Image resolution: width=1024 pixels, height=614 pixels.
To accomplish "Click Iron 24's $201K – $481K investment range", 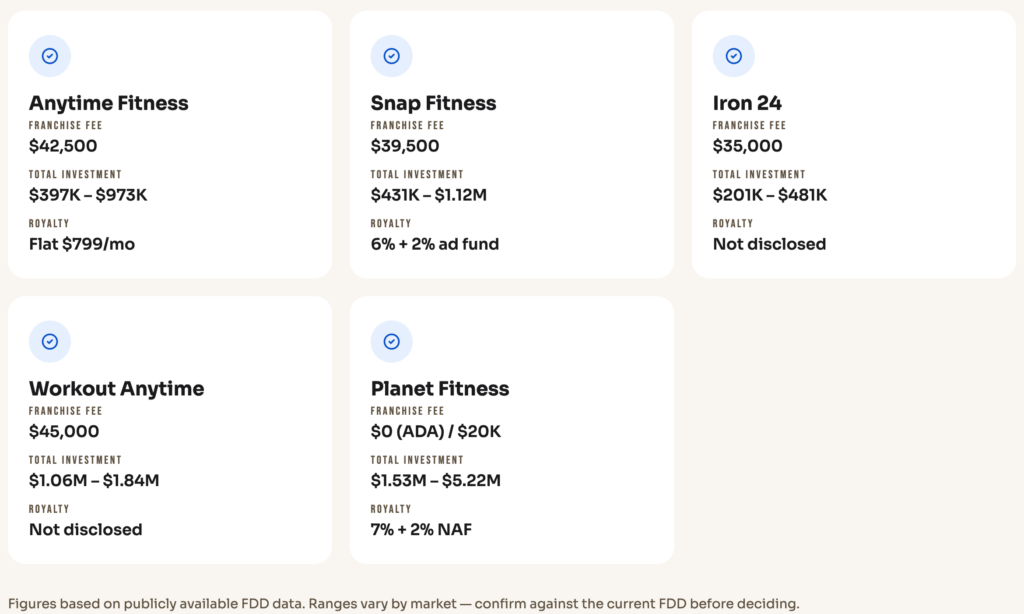I will coord(770,195).
